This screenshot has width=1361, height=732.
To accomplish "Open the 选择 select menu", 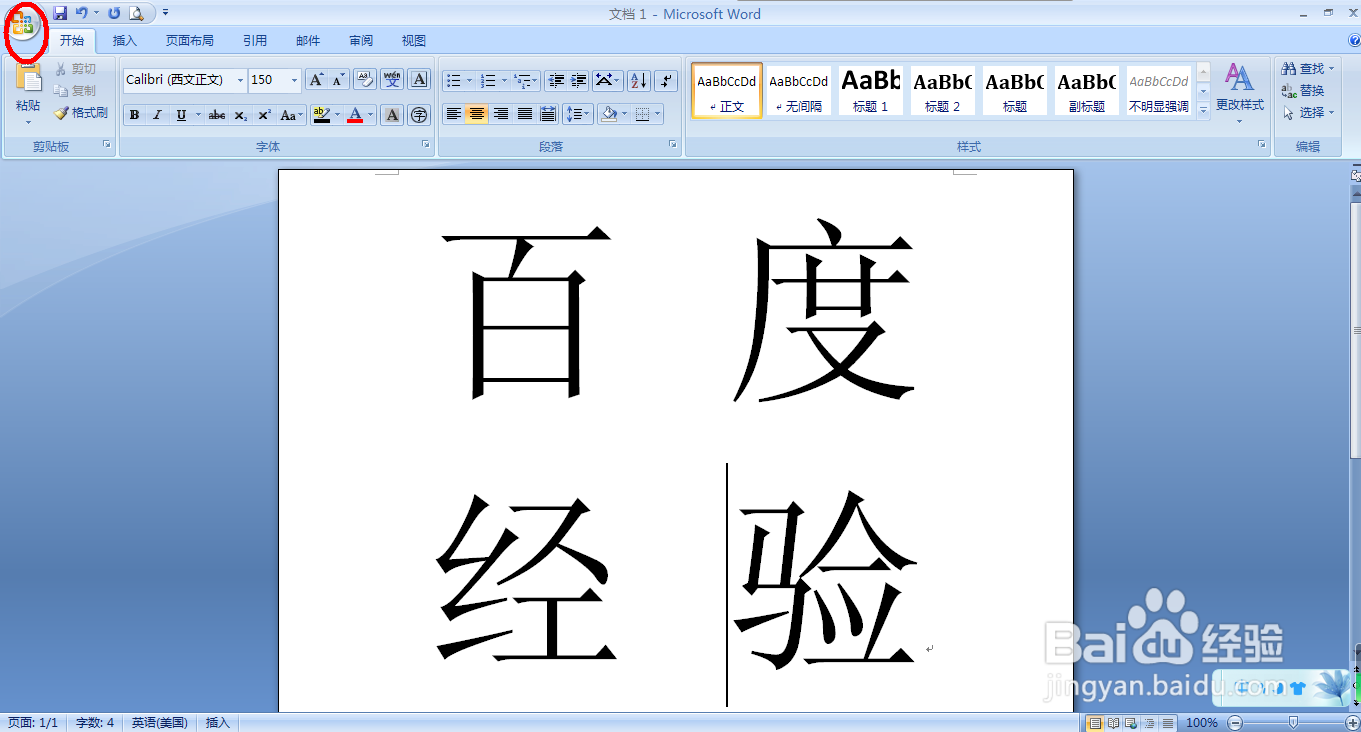I will [1308, 113].
